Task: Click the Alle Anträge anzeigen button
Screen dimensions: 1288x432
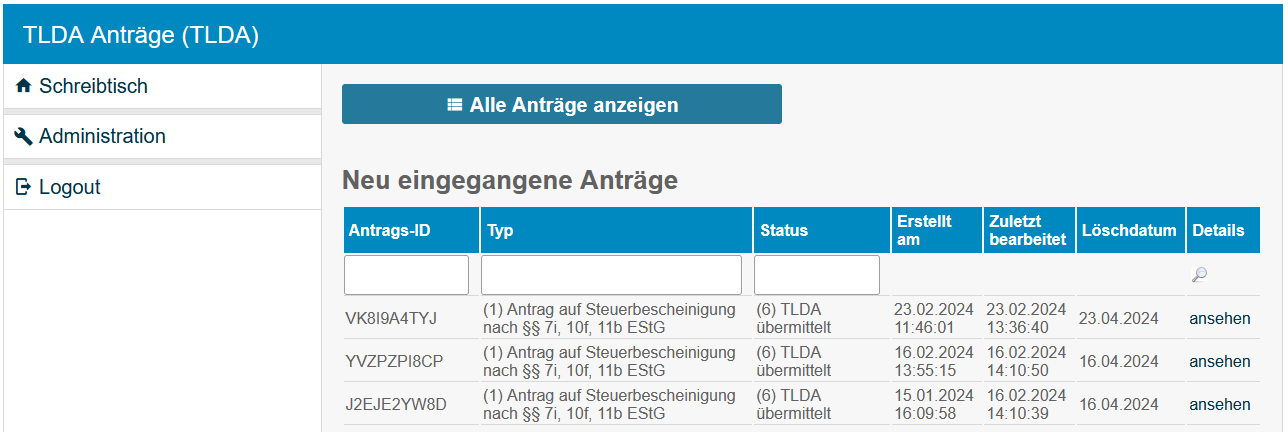Action: pyautogui.click(x=561, y=105)
